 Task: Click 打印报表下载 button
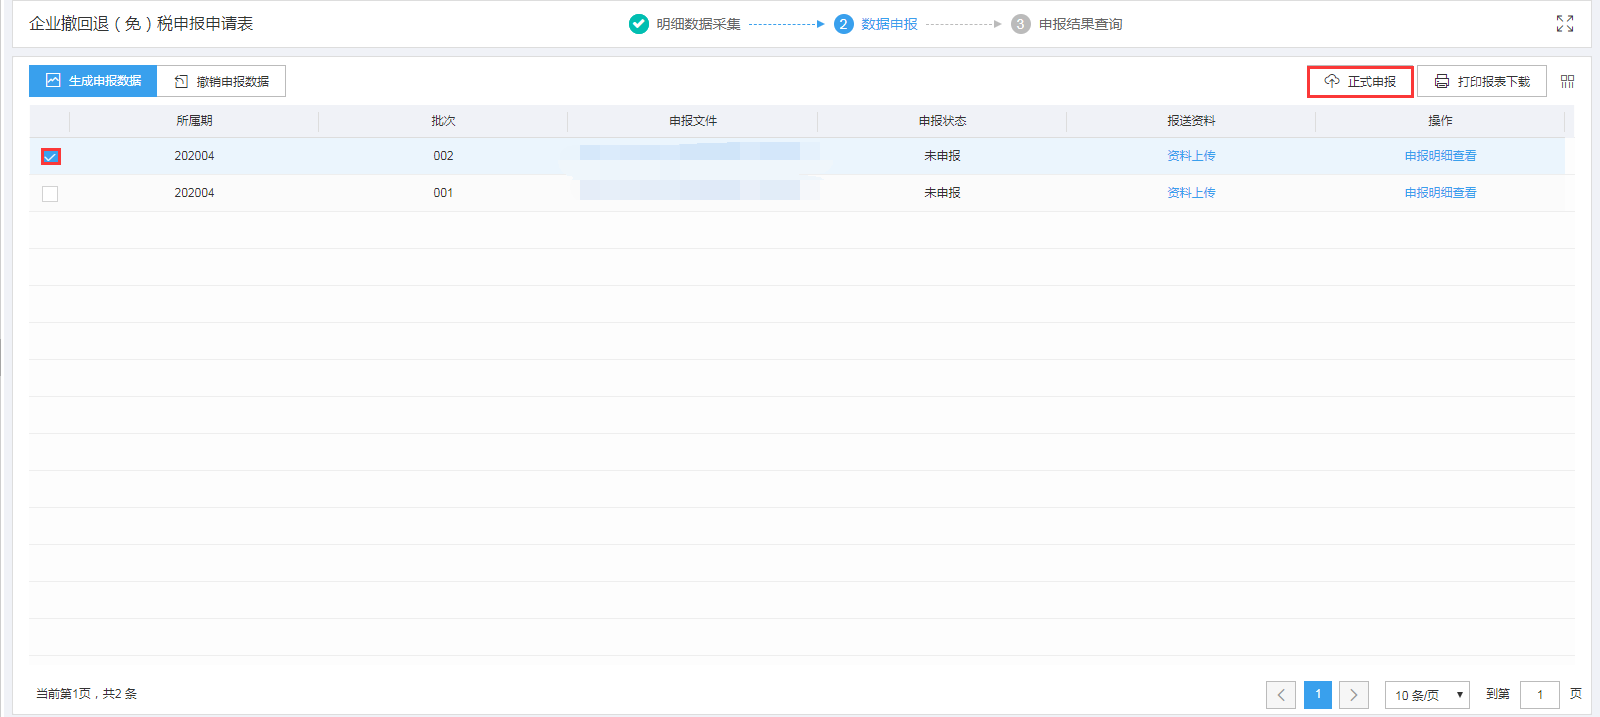(x=1482, y=81)
